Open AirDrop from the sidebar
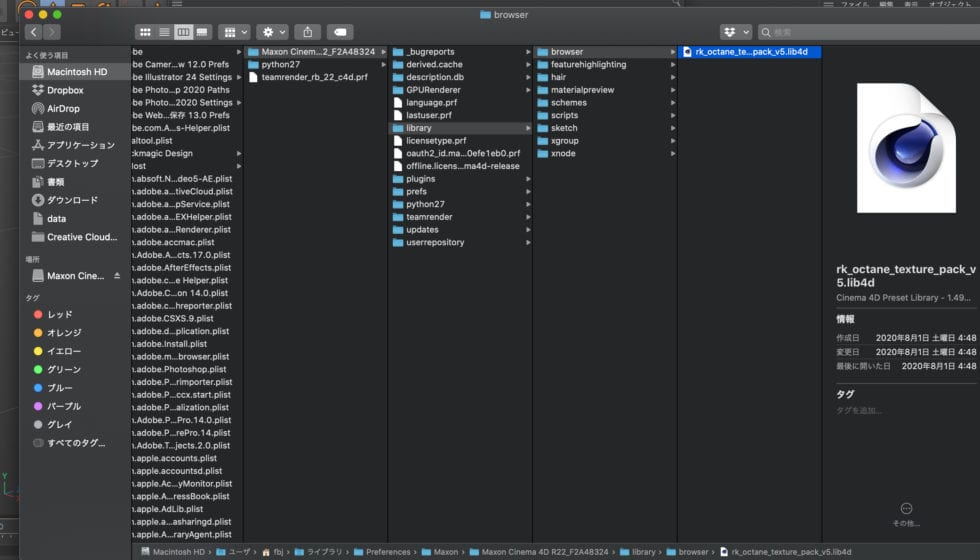This screenshot has height=560, width=980. pyautogui.click(x=62, y=108)
